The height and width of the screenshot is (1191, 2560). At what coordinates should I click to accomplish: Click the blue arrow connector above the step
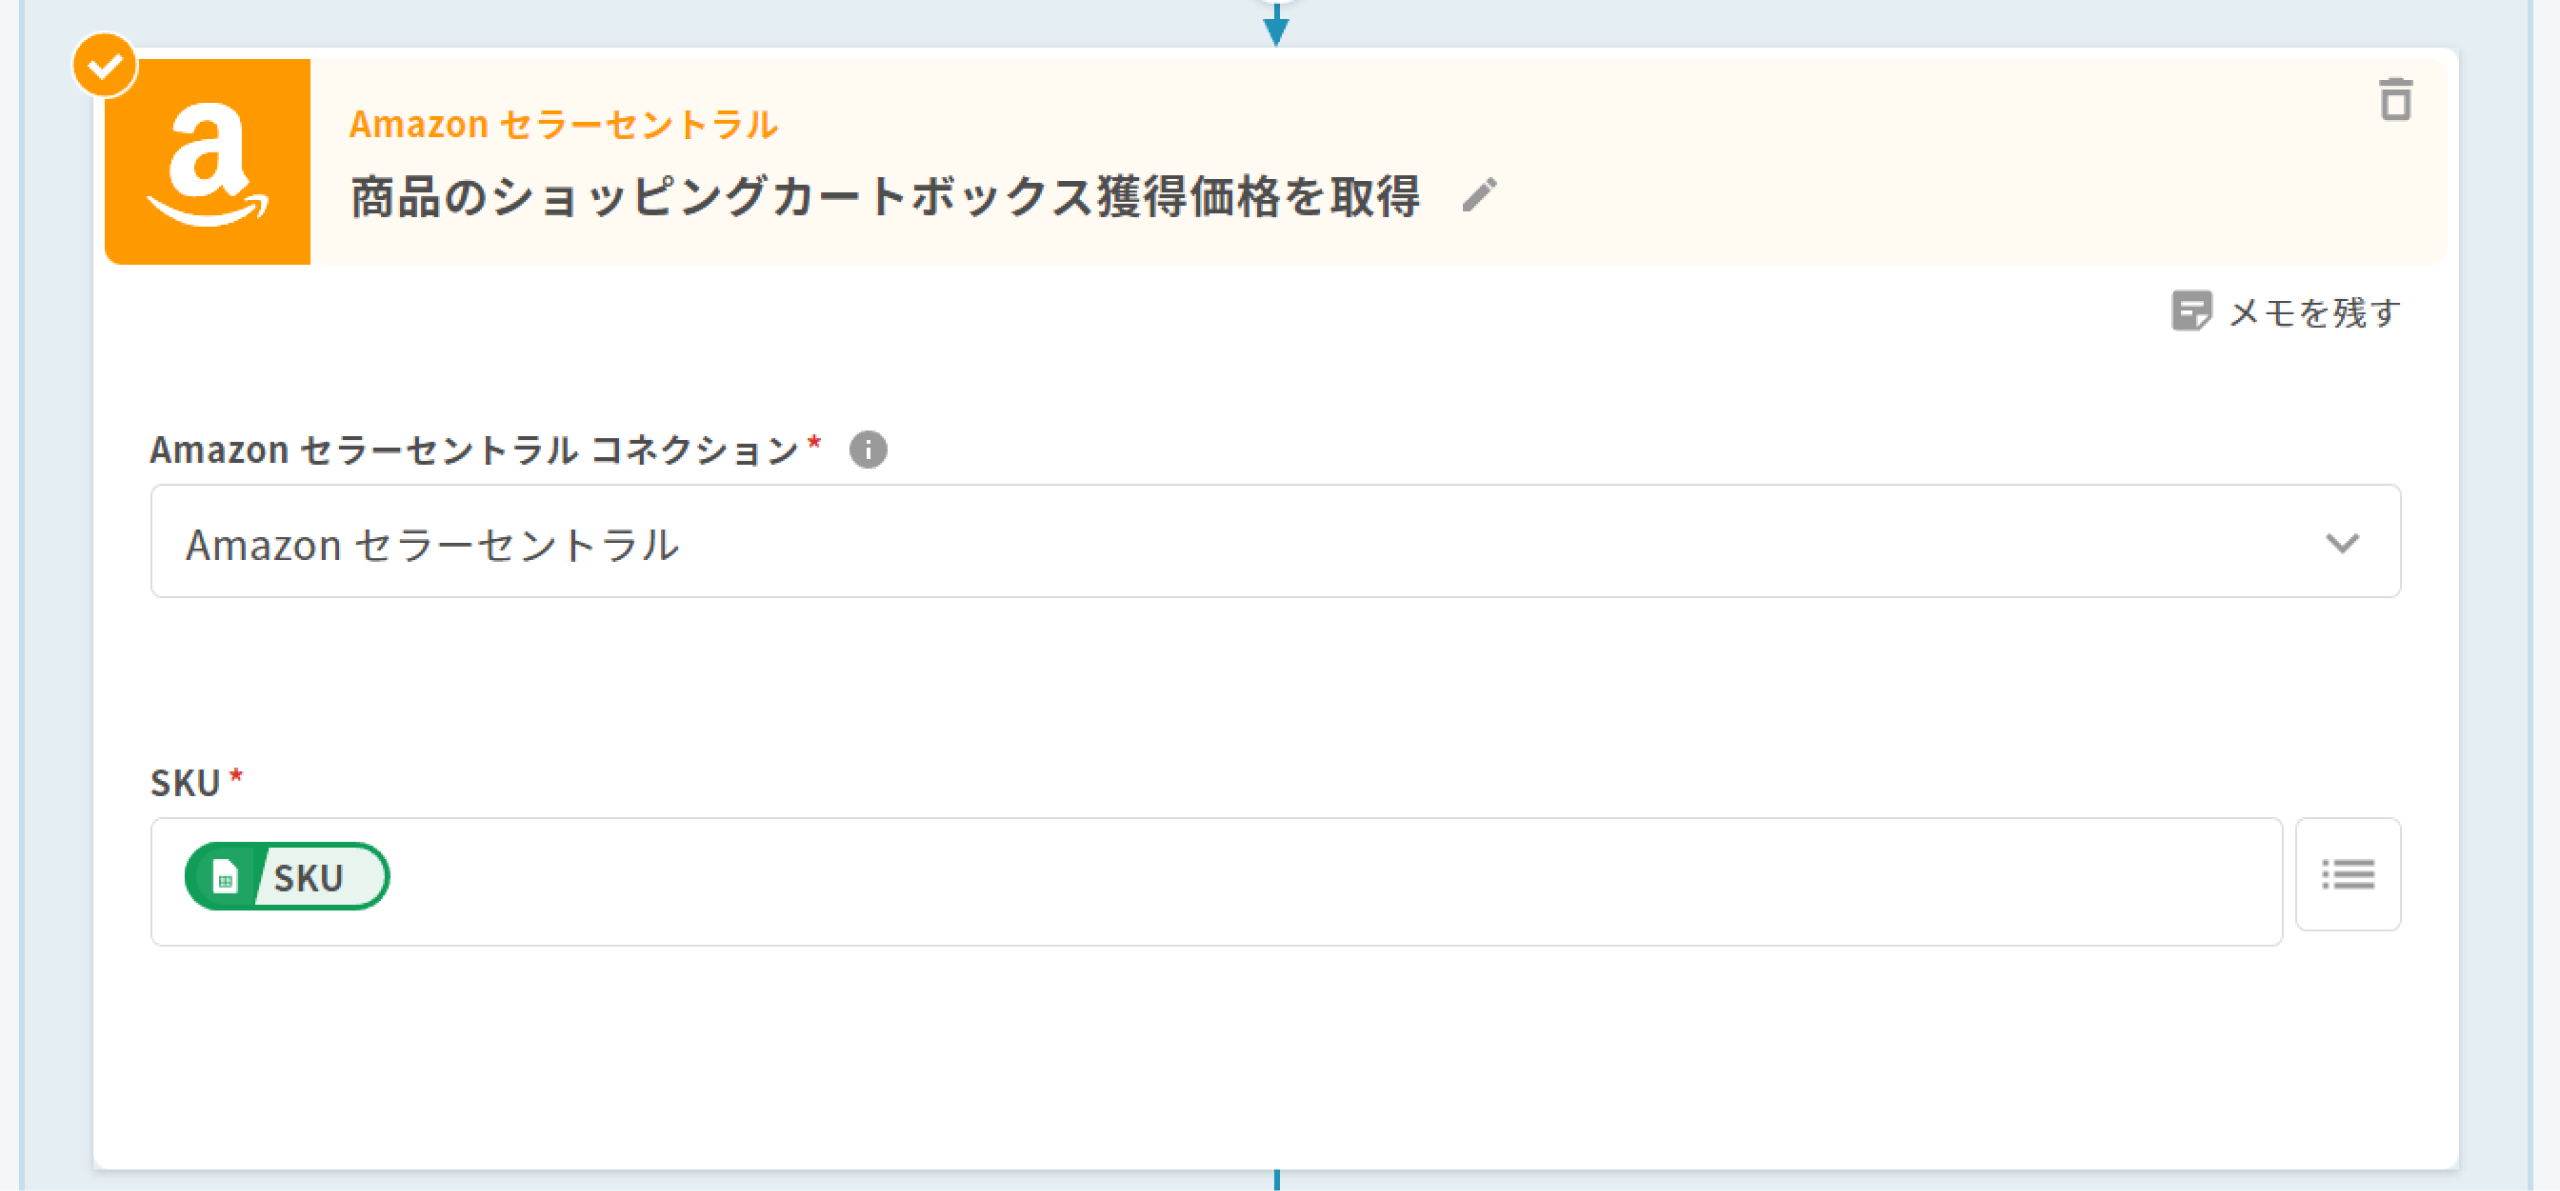[1276, 26]
